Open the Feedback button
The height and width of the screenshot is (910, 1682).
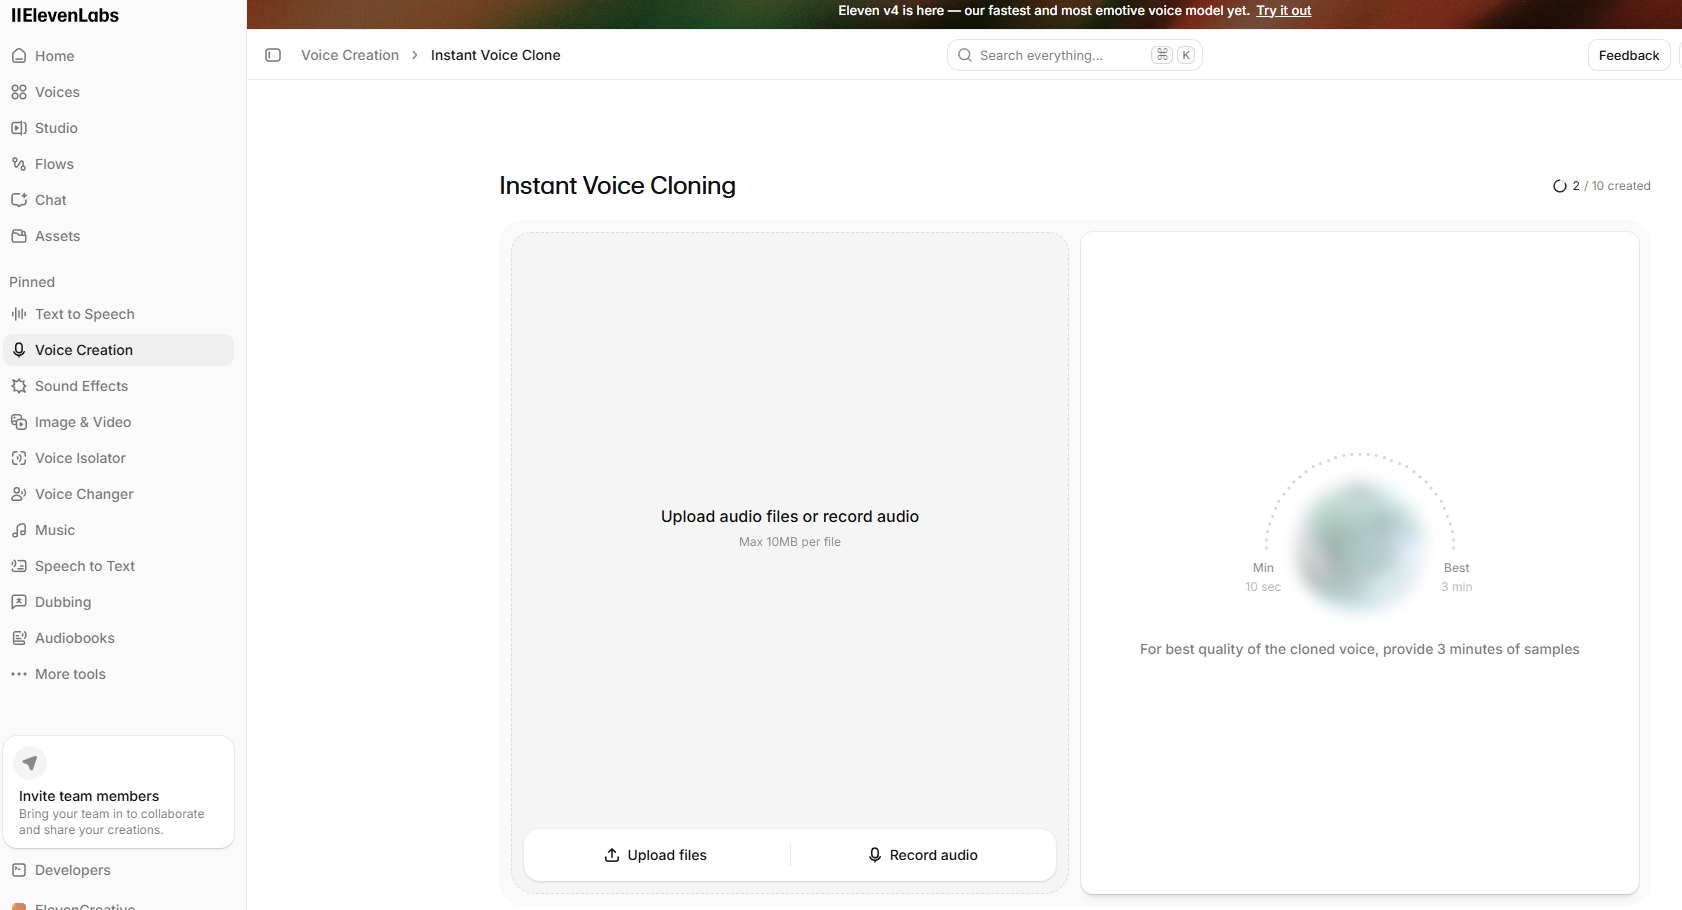coord(1629,55)
